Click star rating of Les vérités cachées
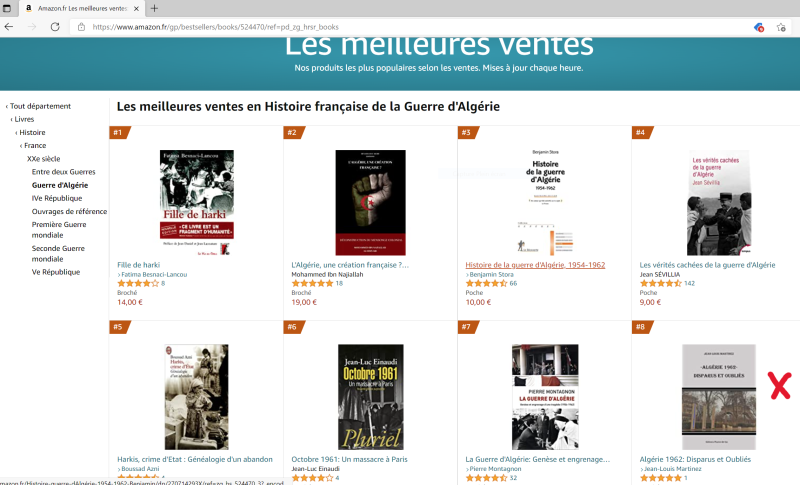The image size is (800, 485). pyautogui.click(x=661, y=284)
